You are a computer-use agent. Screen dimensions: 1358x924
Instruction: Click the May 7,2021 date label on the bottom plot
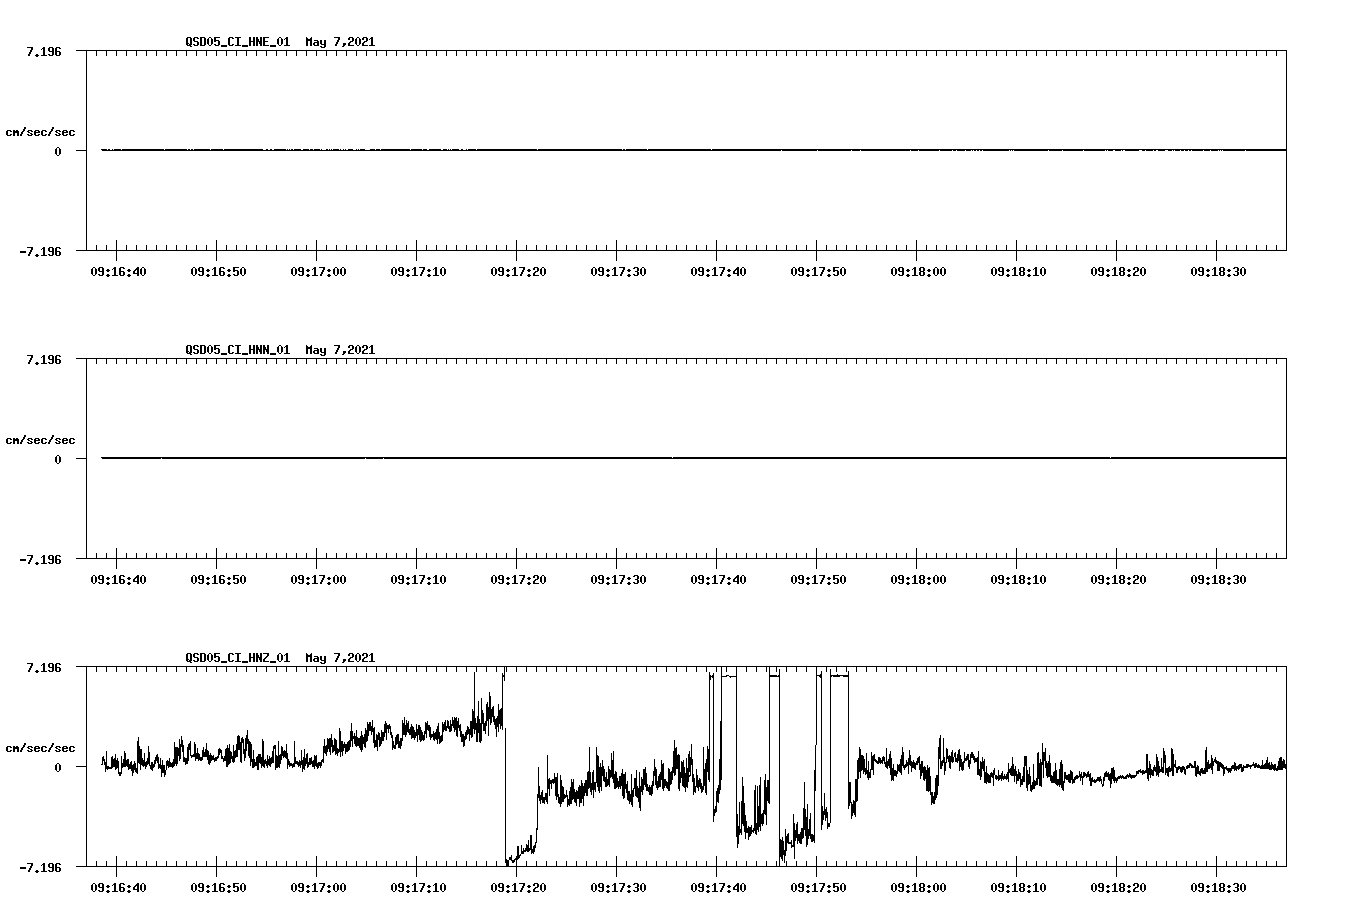click(x=340, y=658)
